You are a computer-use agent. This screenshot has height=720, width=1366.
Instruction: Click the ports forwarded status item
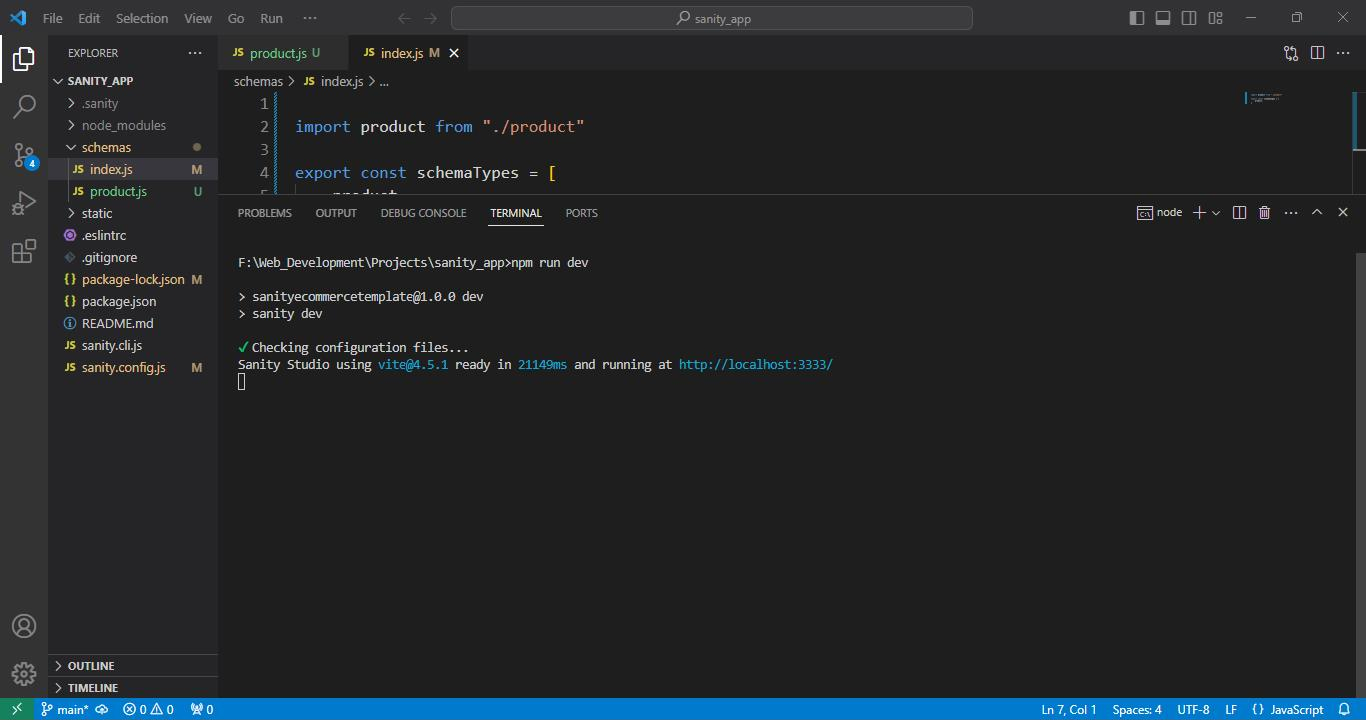(201, 709)
